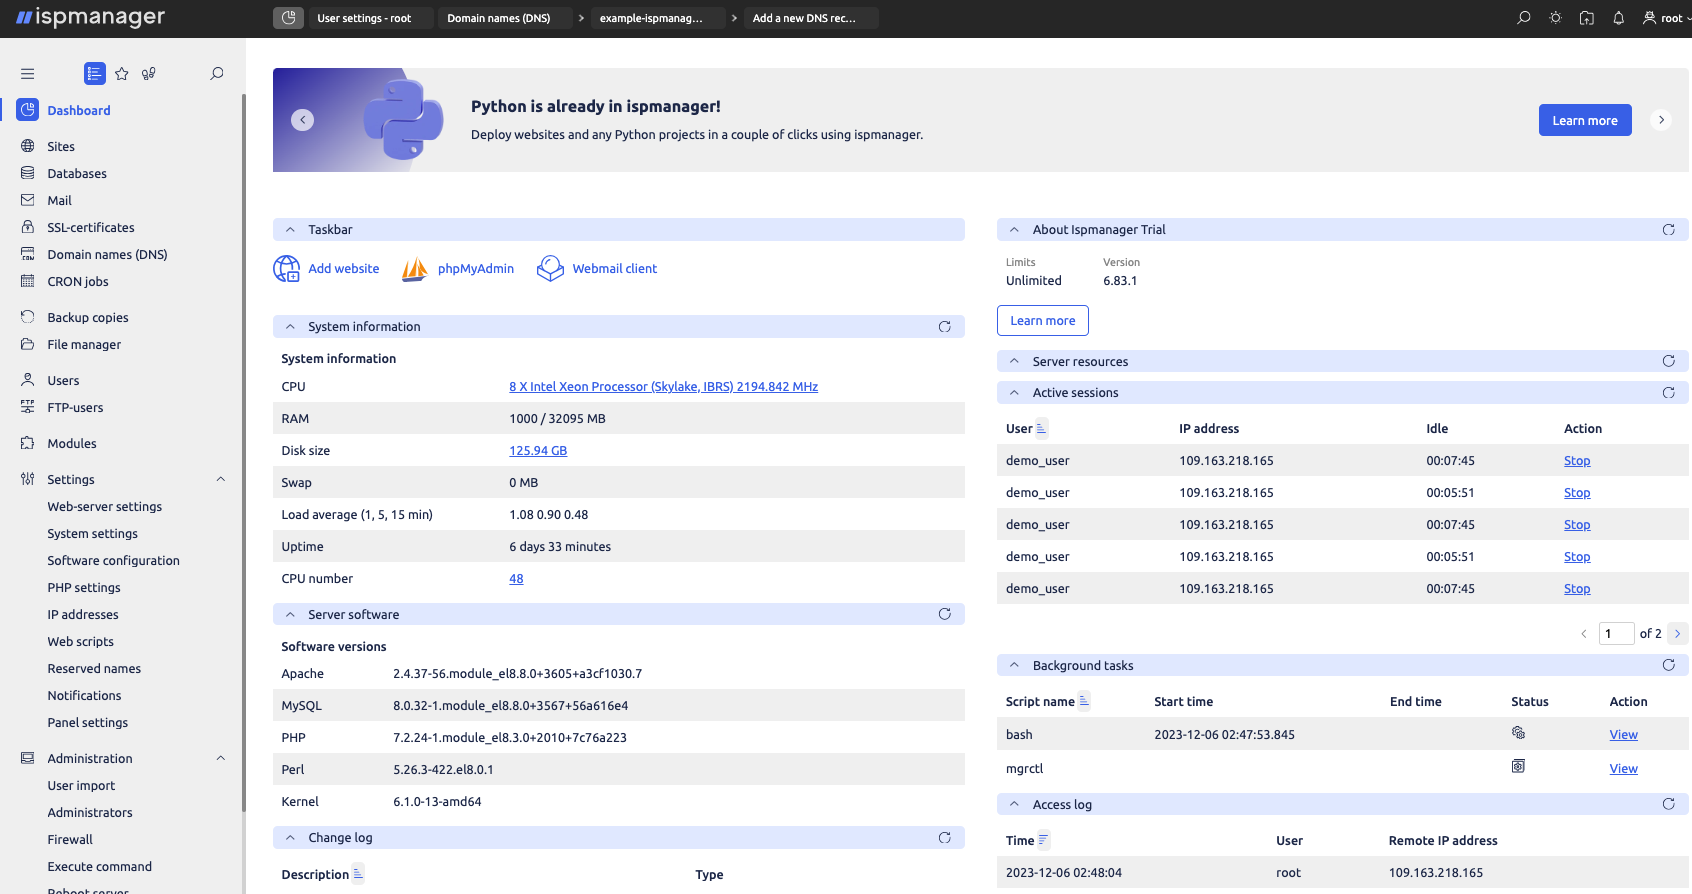Click the Active sessions page number field

pos(1615,634)
